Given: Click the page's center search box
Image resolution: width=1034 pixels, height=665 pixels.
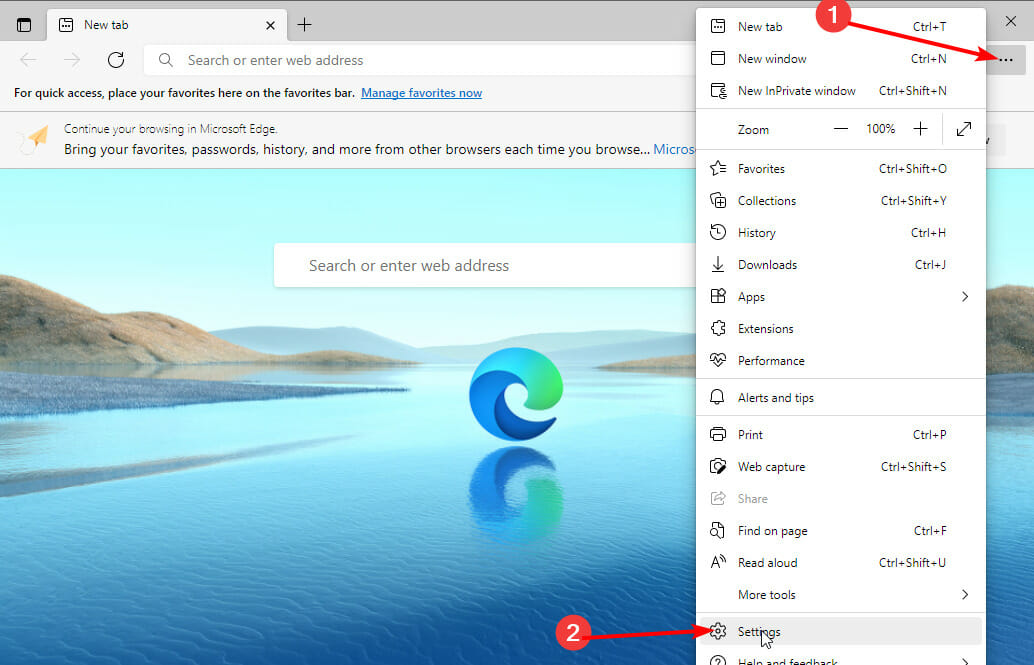Looking at the screenshot, I should pos(485,265).
